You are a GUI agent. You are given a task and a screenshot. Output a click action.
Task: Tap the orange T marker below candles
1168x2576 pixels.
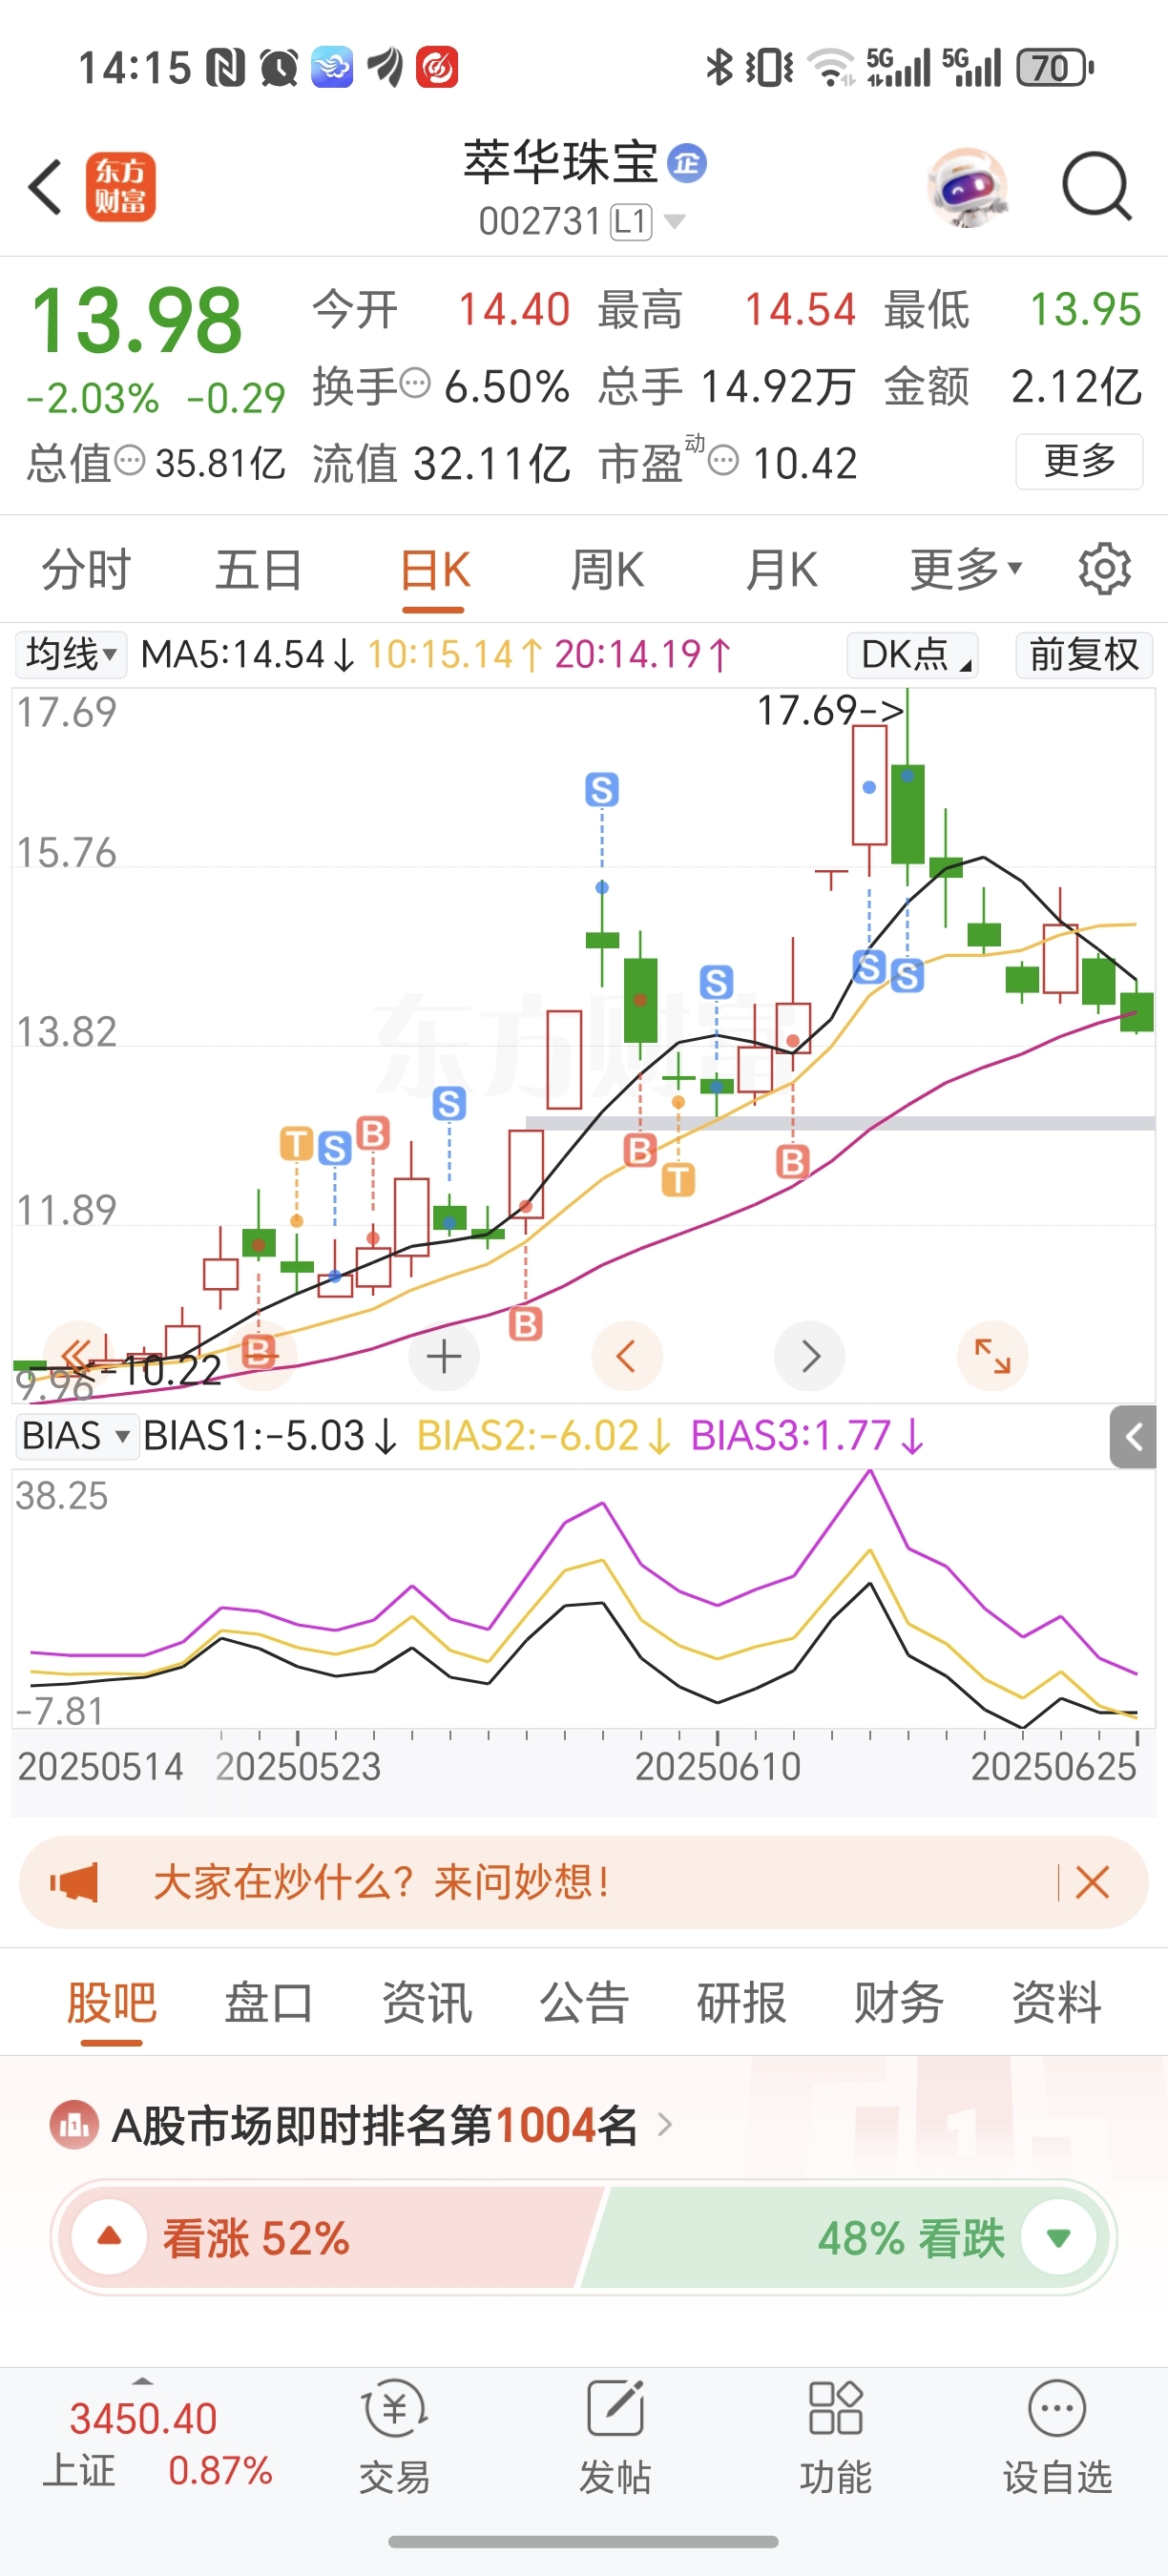click(678, 1180)
